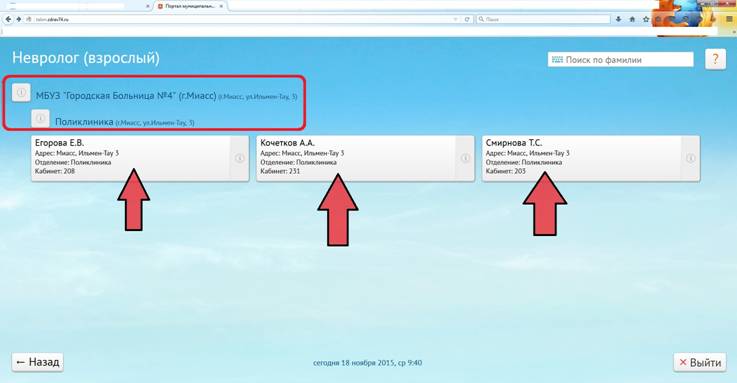The height and width of the screenshot is (383, 737).
Task: Open the browser downloads arrow icon
Action: [619, 19]
